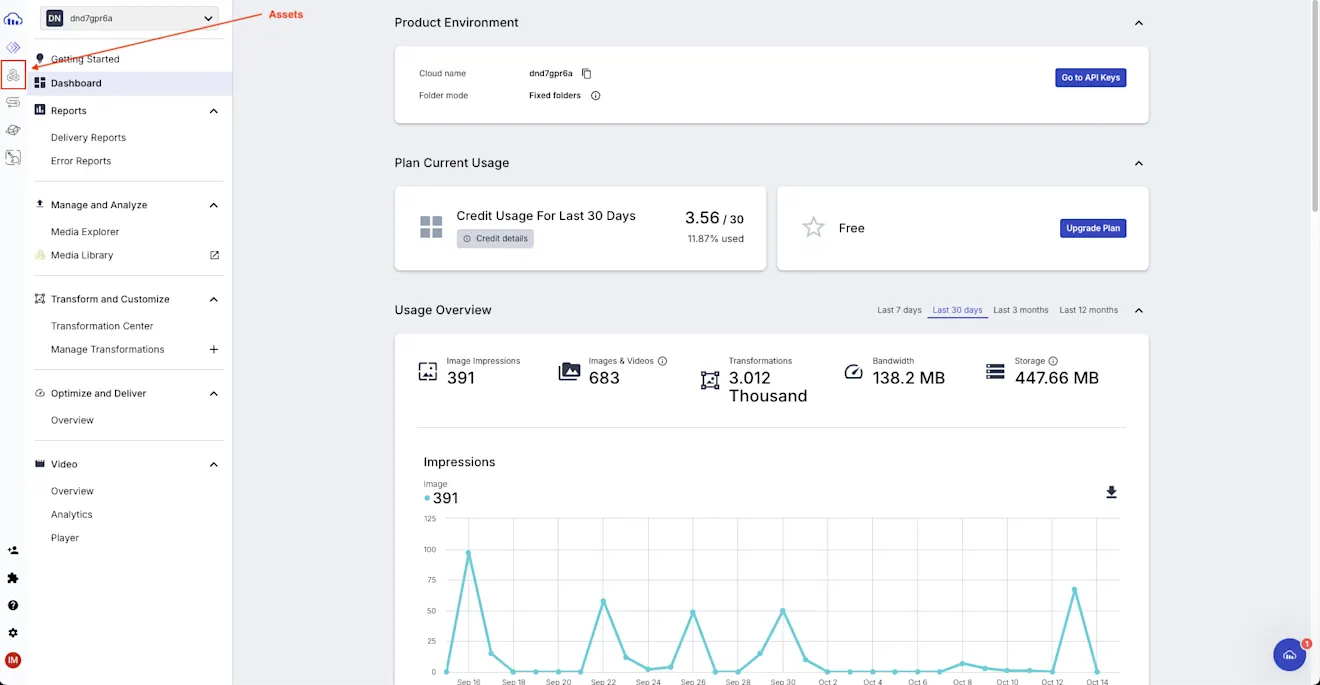1320x685 pixels.
Task: Click the Storage stack icon
Action: pyautogui.click(x=995, y=372)
